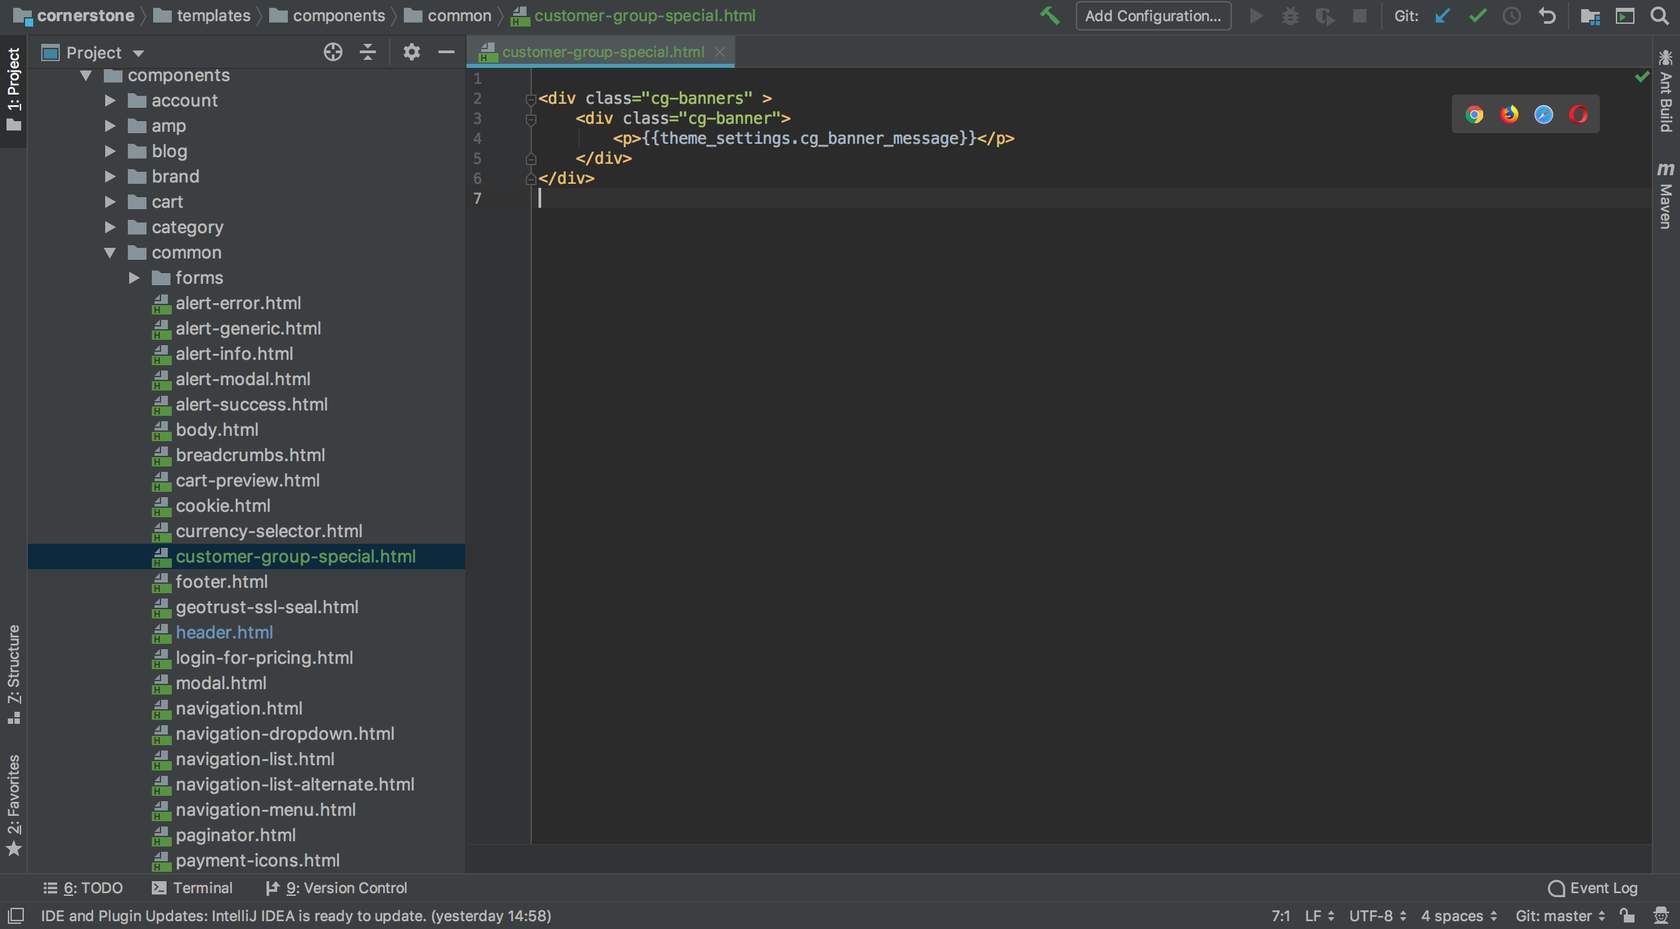Click the Add Configuration button
1680x929 pixels.
coord(1153,16)
